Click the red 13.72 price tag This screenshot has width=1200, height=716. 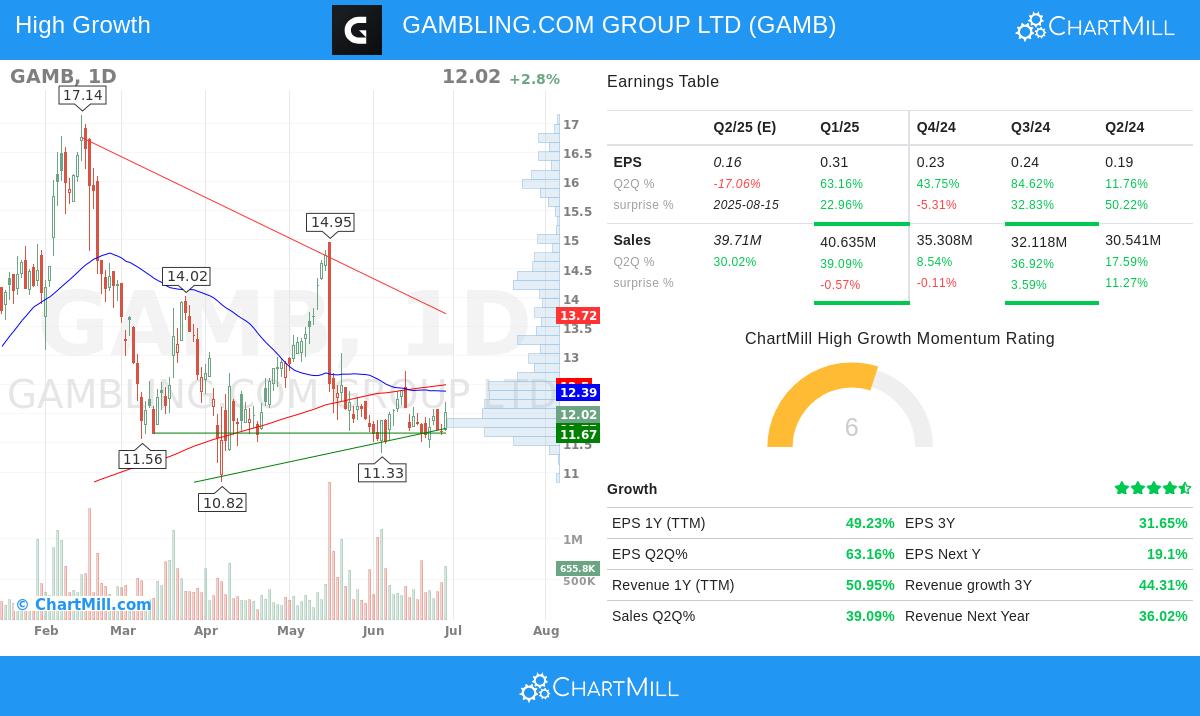point(578,315)
